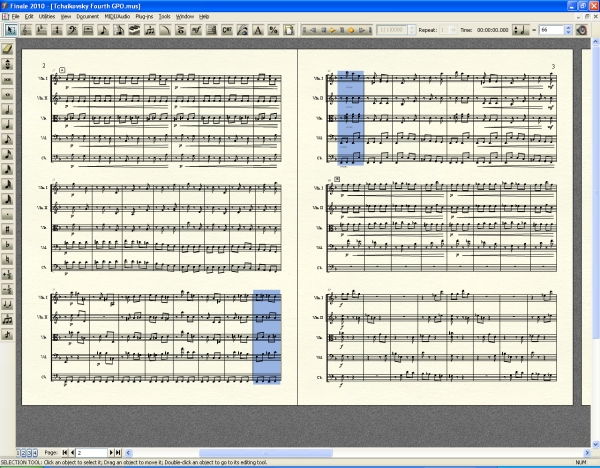Click the measure counter stepper
This screenshot has width=600, height=468.
click(412, 30)
